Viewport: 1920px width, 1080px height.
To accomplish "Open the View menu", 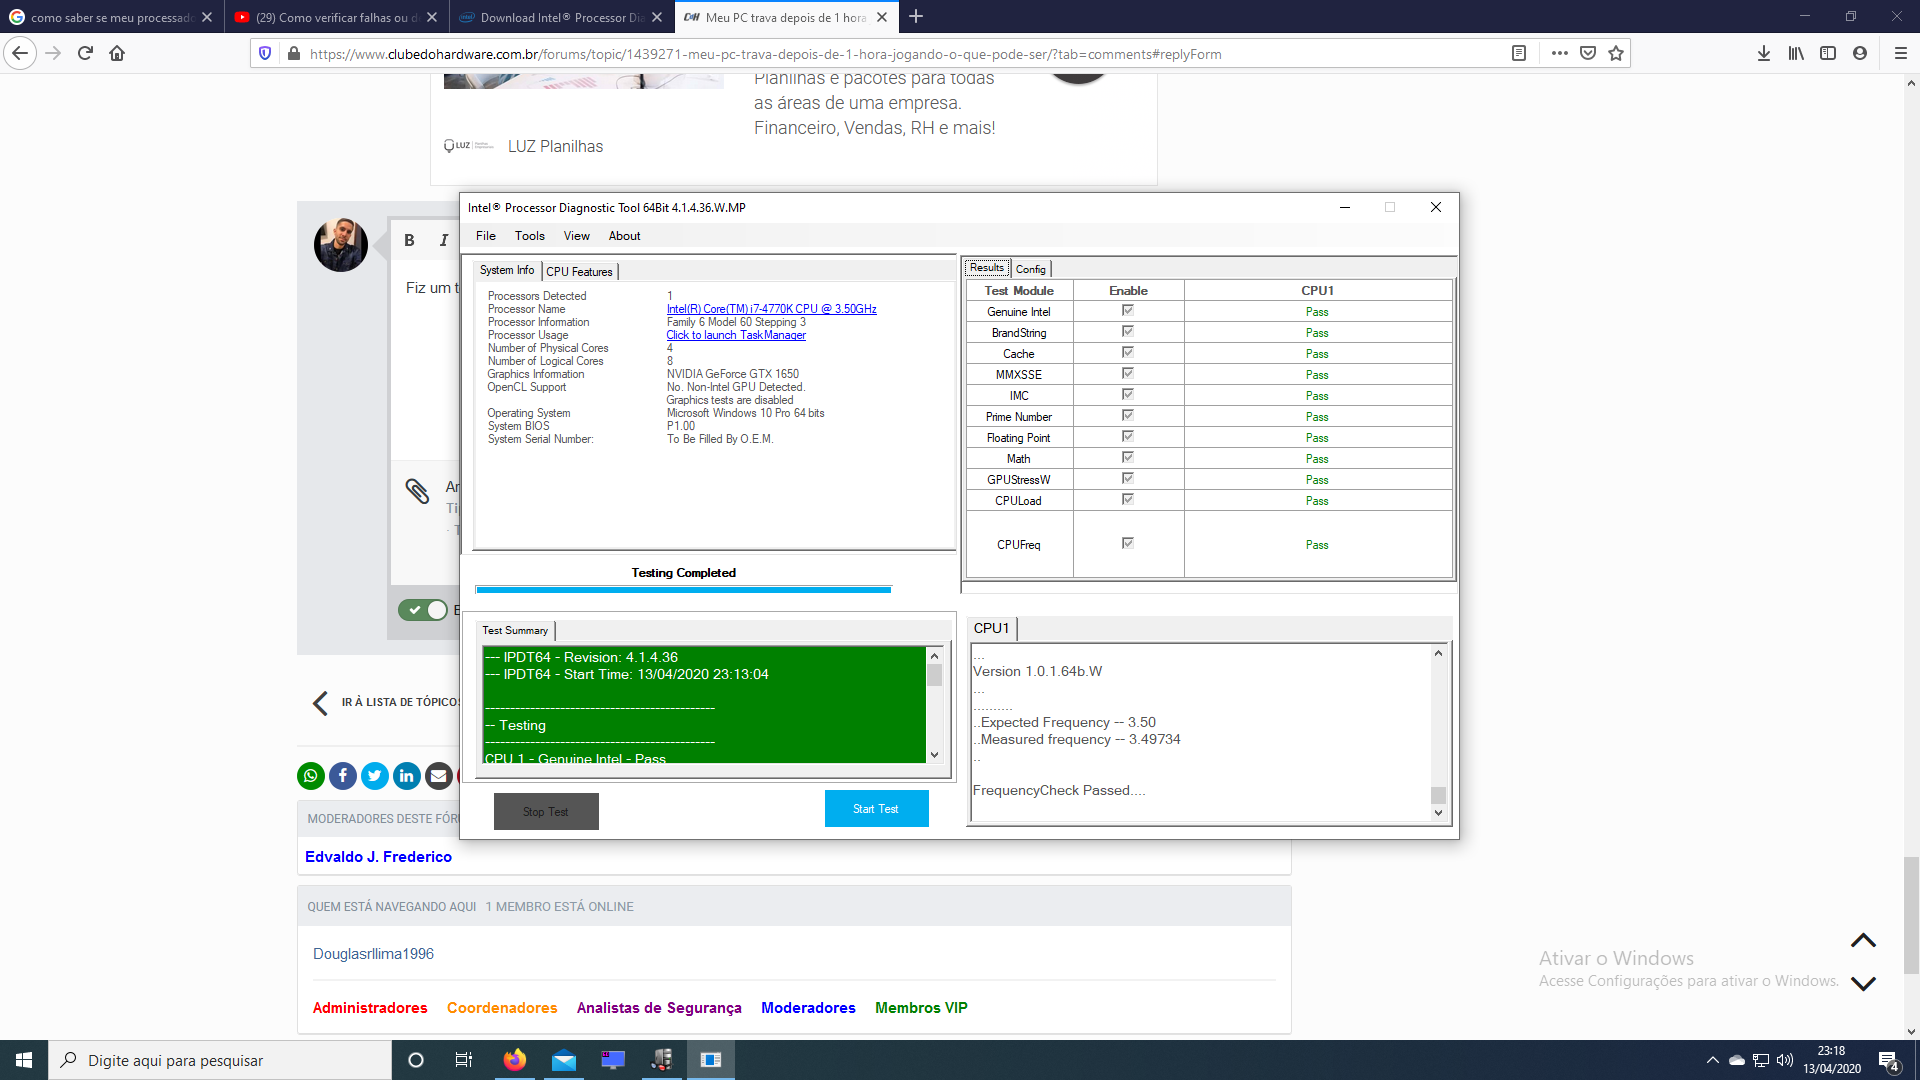I will [x=577, y=236].
